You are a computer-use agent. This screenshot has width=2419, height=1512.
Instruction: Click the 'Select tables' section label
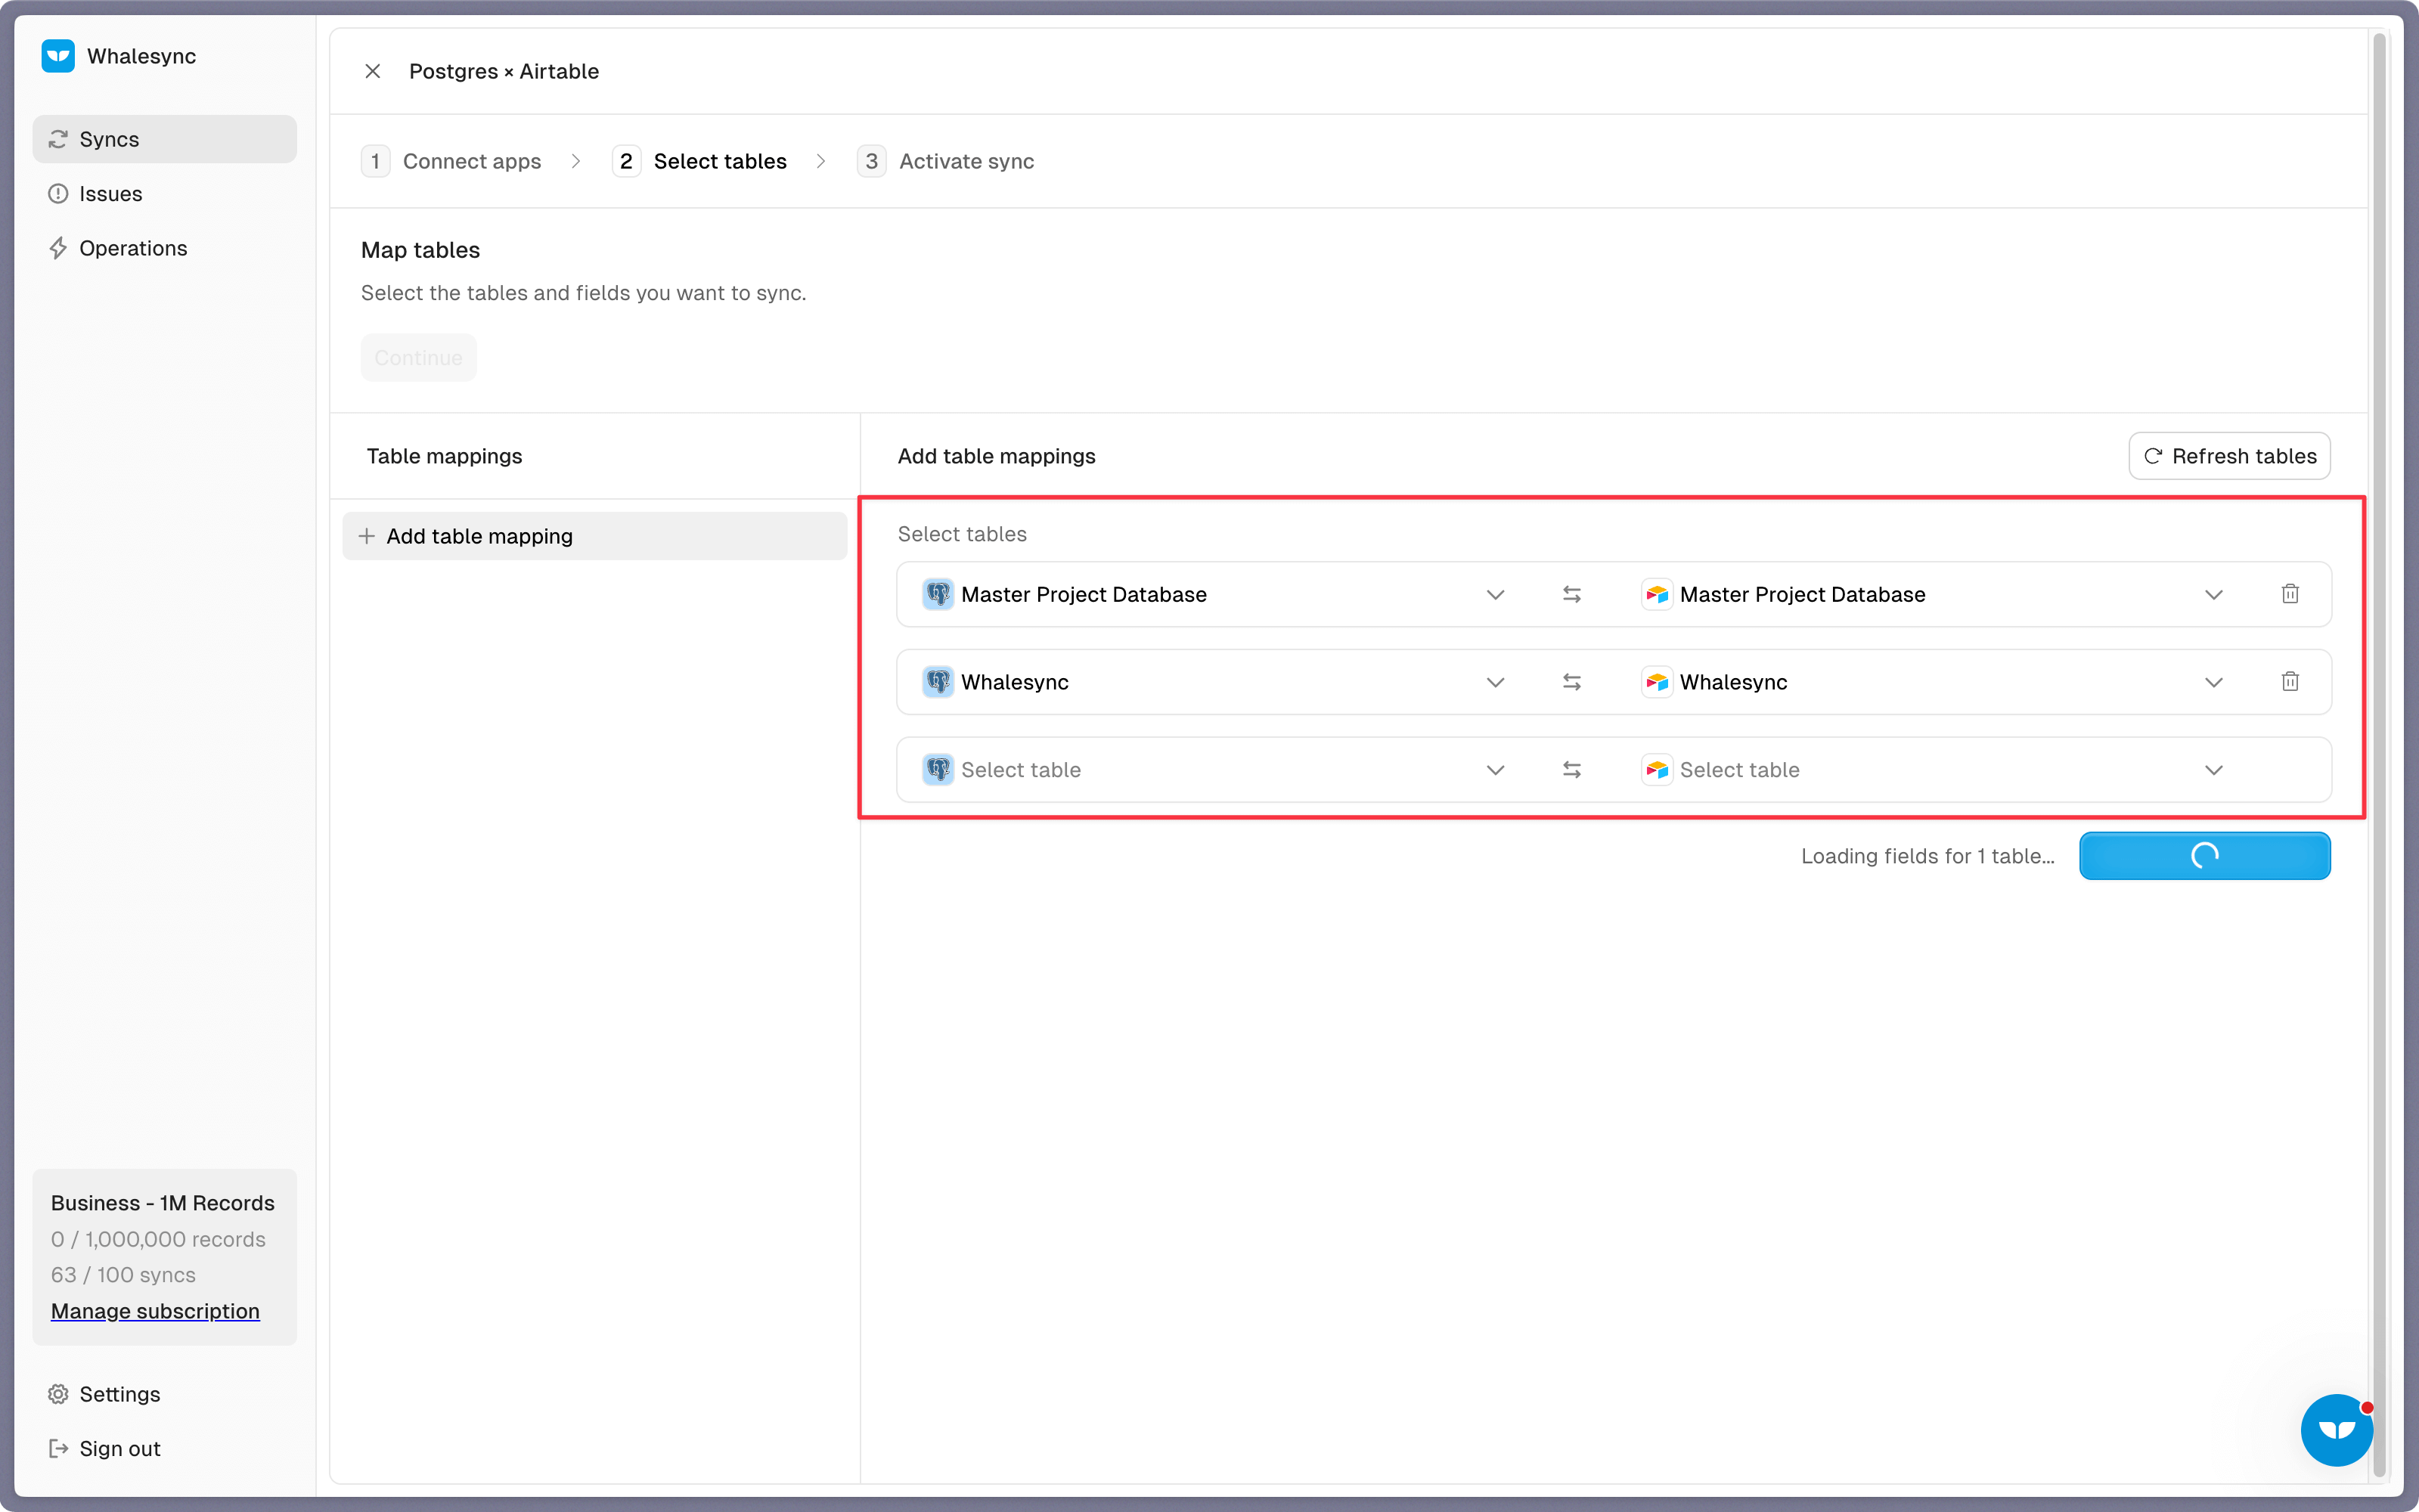(x=962, y=534)
